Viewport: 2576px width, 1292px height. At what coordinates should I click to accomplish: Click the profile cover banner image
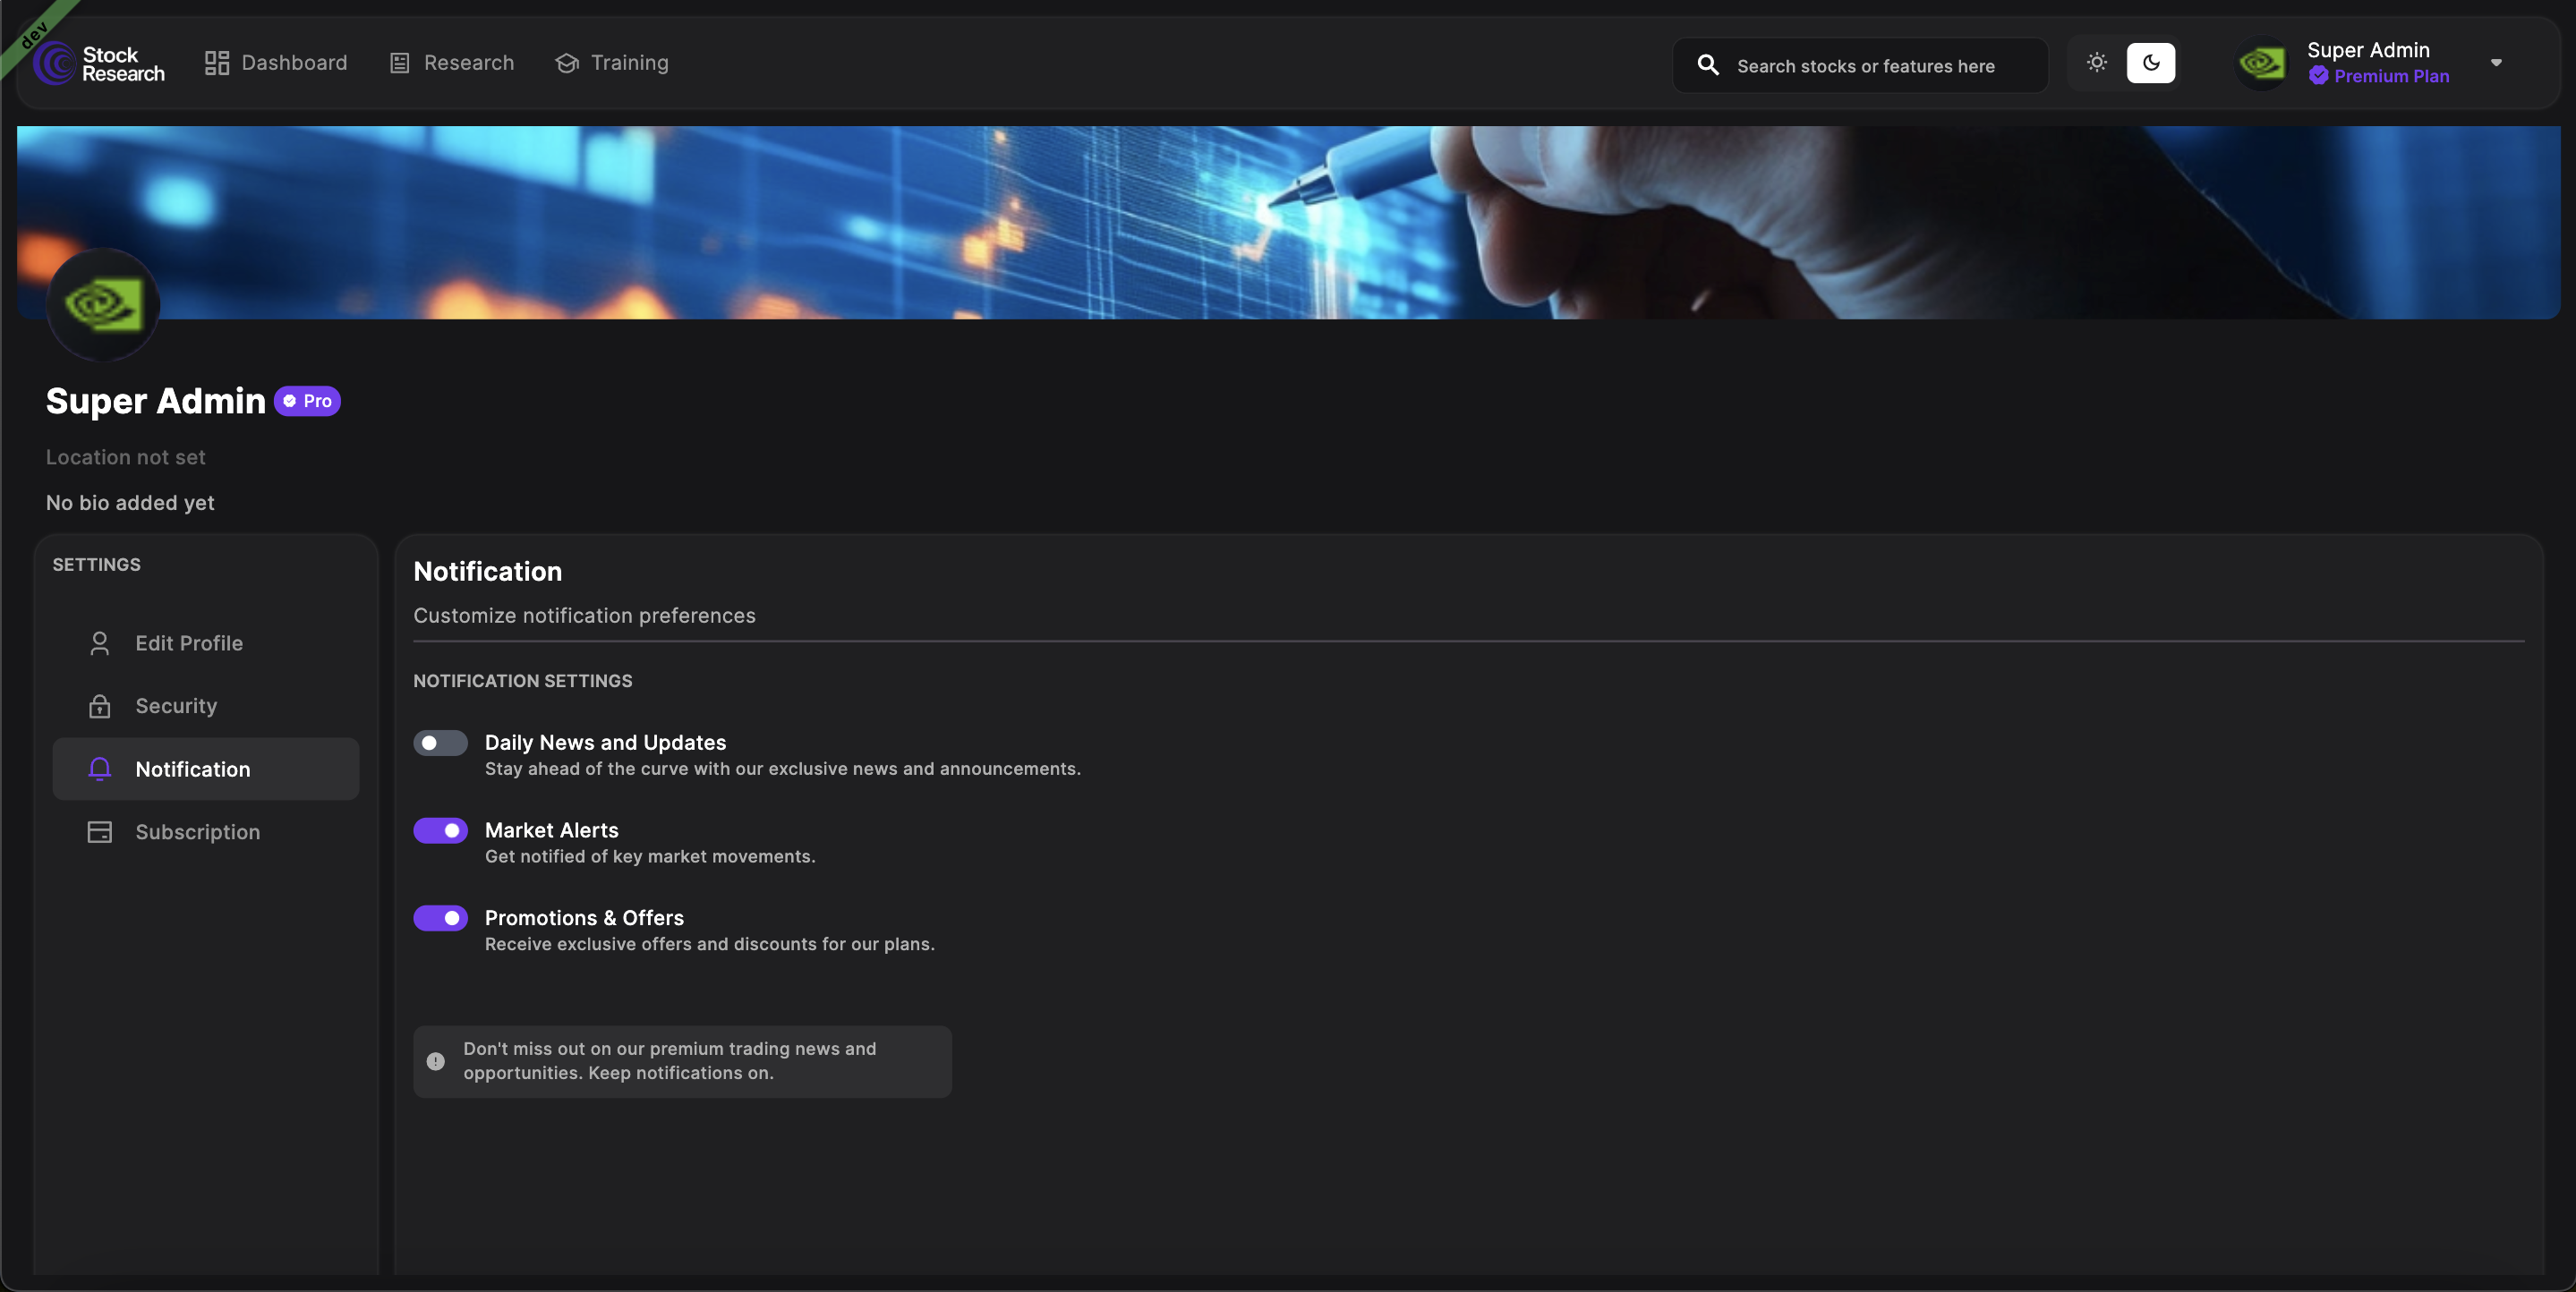[1288, 222]
